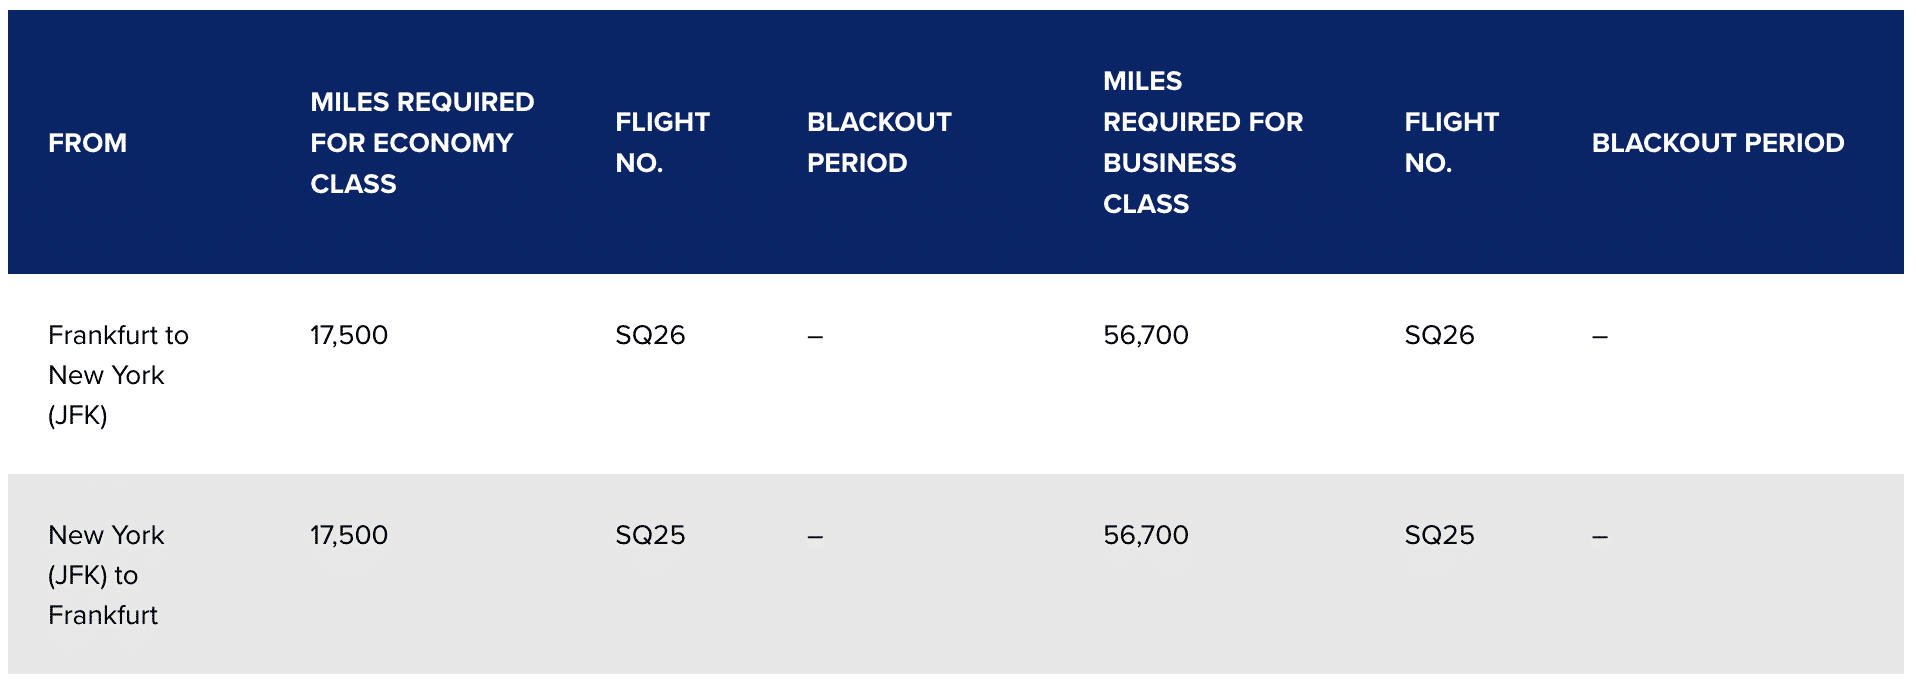Click the rightmost Blackout Period header
Image resolution: width=1916 pixels, height=684 pixels.
[1717, 143]
